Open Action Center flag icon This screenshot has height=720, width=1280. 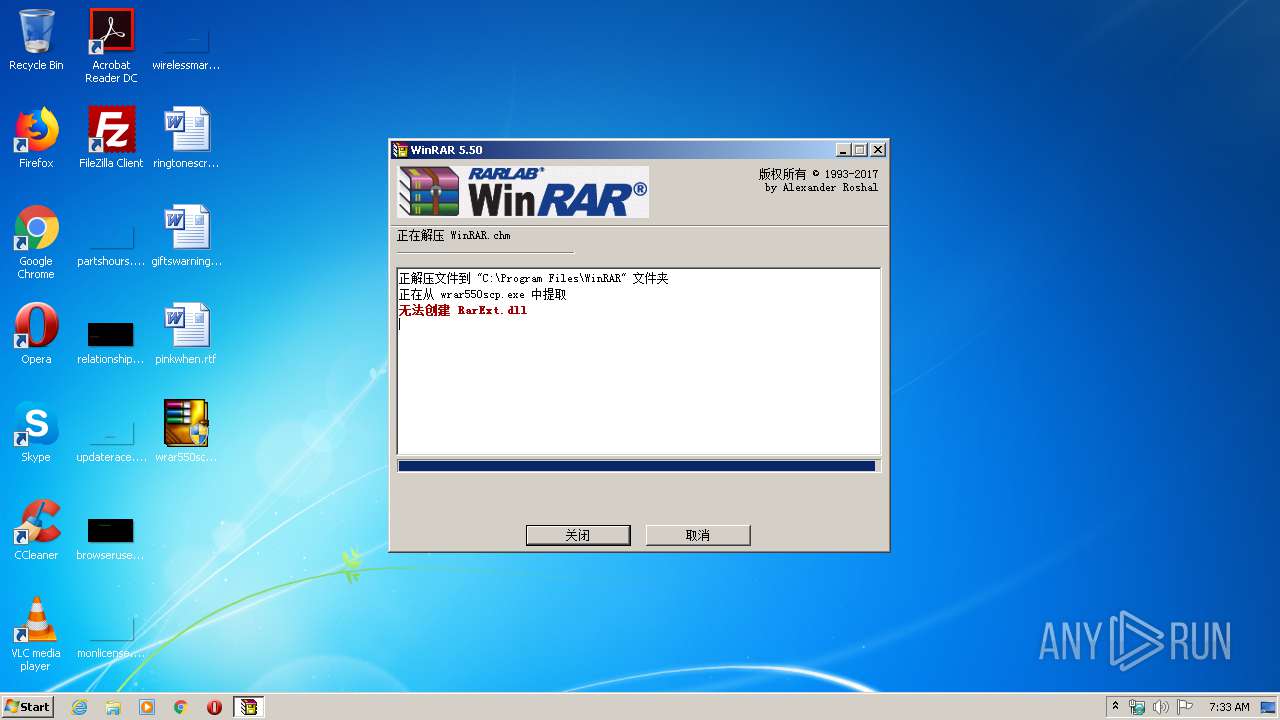1185,707
